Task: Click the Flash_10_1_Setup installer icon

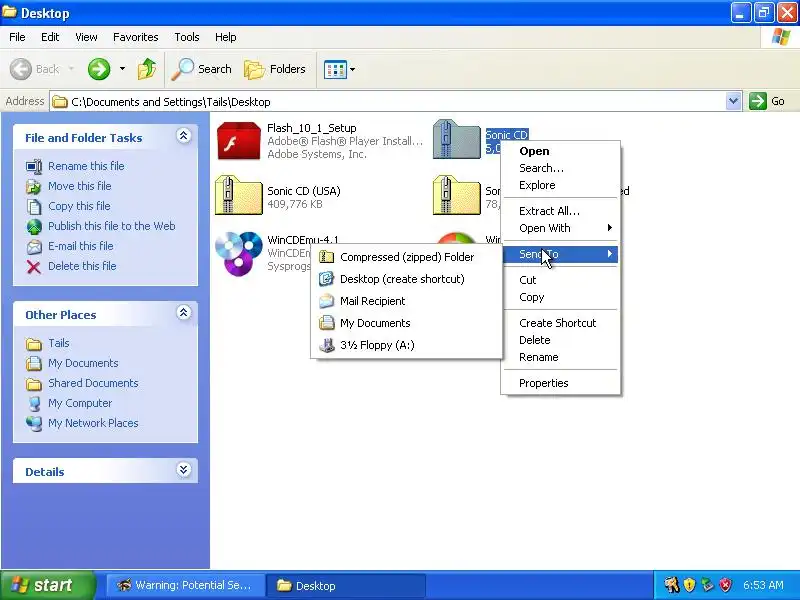Action: [238, 141]
